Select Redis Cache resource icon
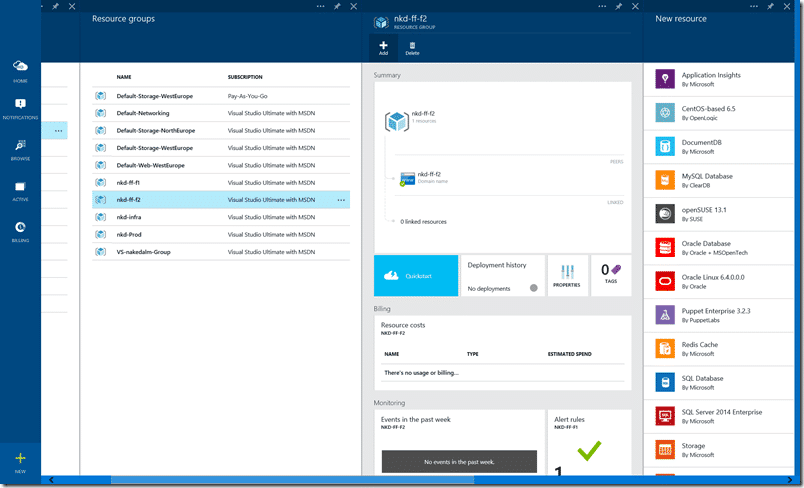This screenshot has width=804, height=488. coord(665,349)
